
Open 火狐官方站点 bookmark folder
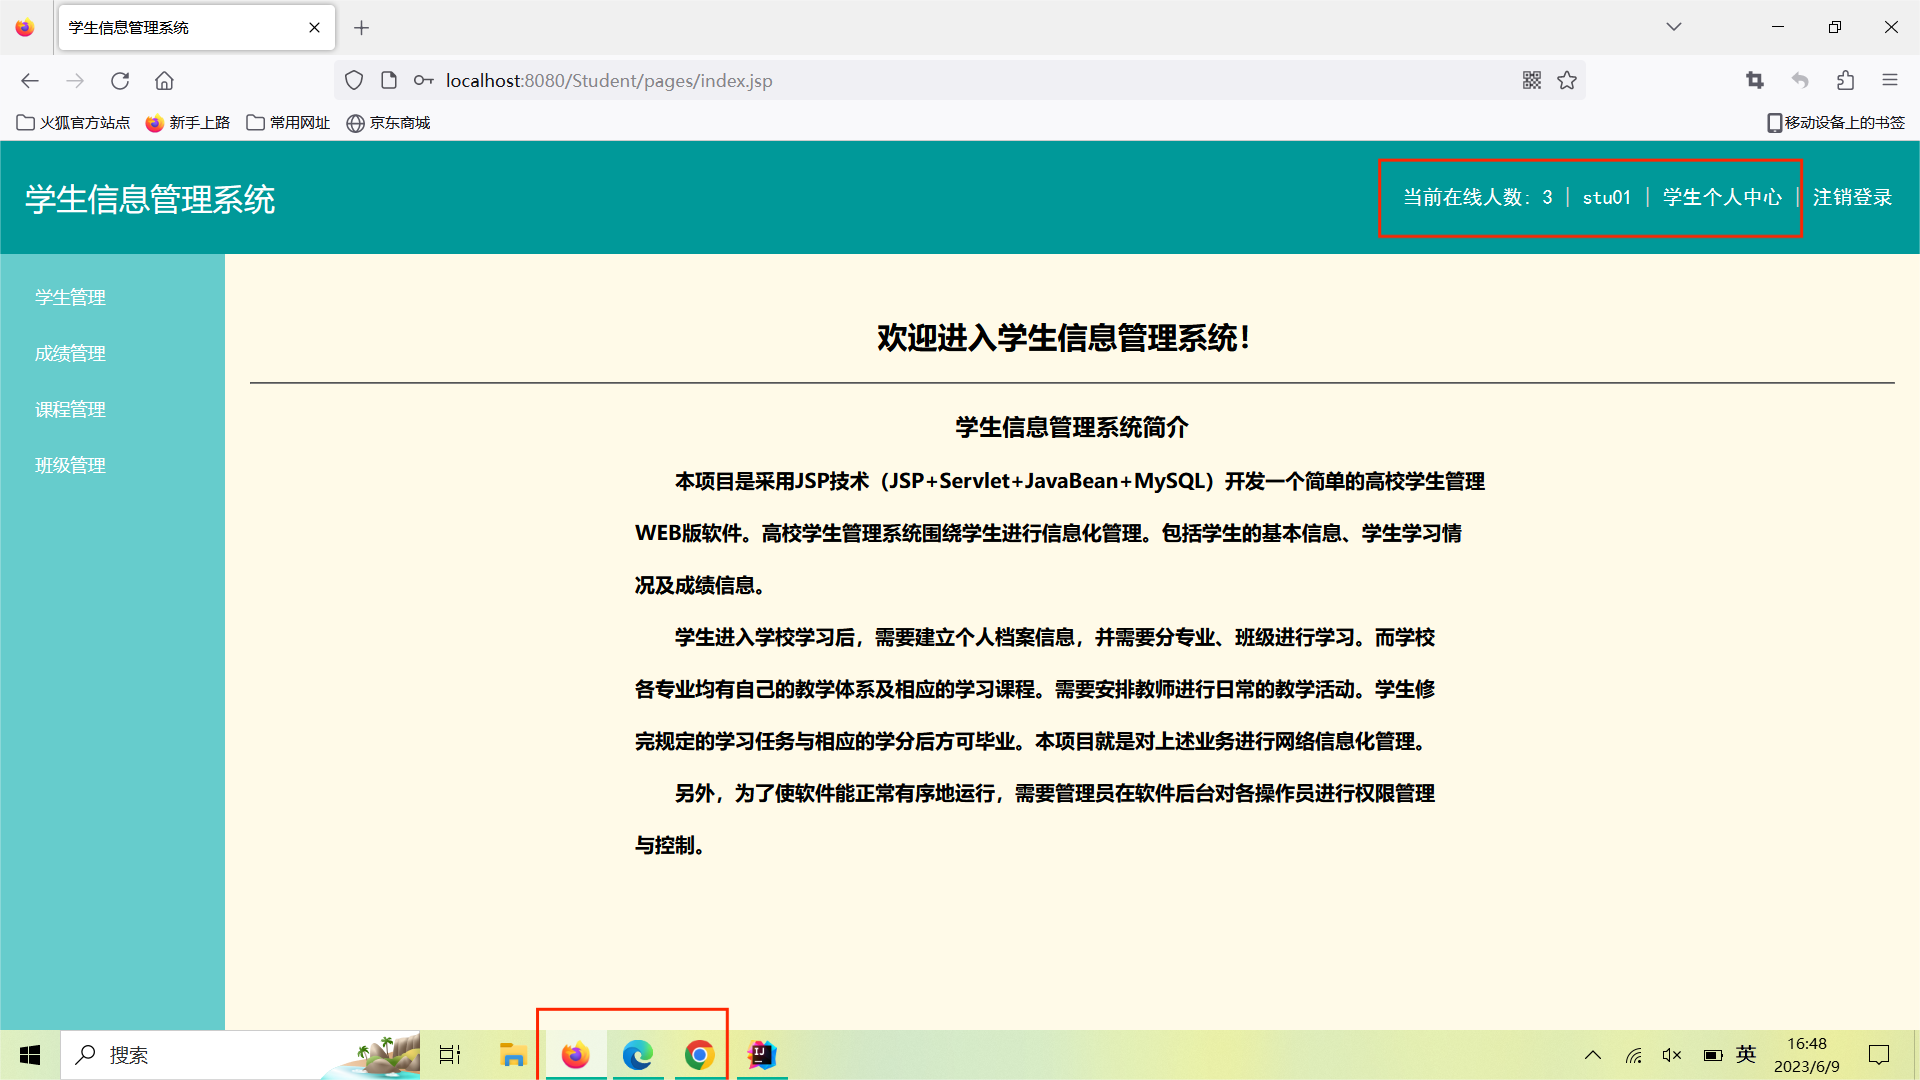[73, 122]
